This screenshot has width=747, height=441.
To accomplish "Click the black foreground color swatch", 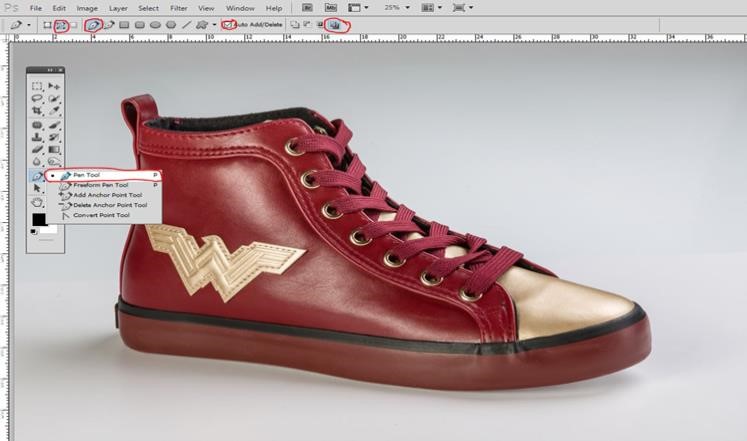I will 39,220.
